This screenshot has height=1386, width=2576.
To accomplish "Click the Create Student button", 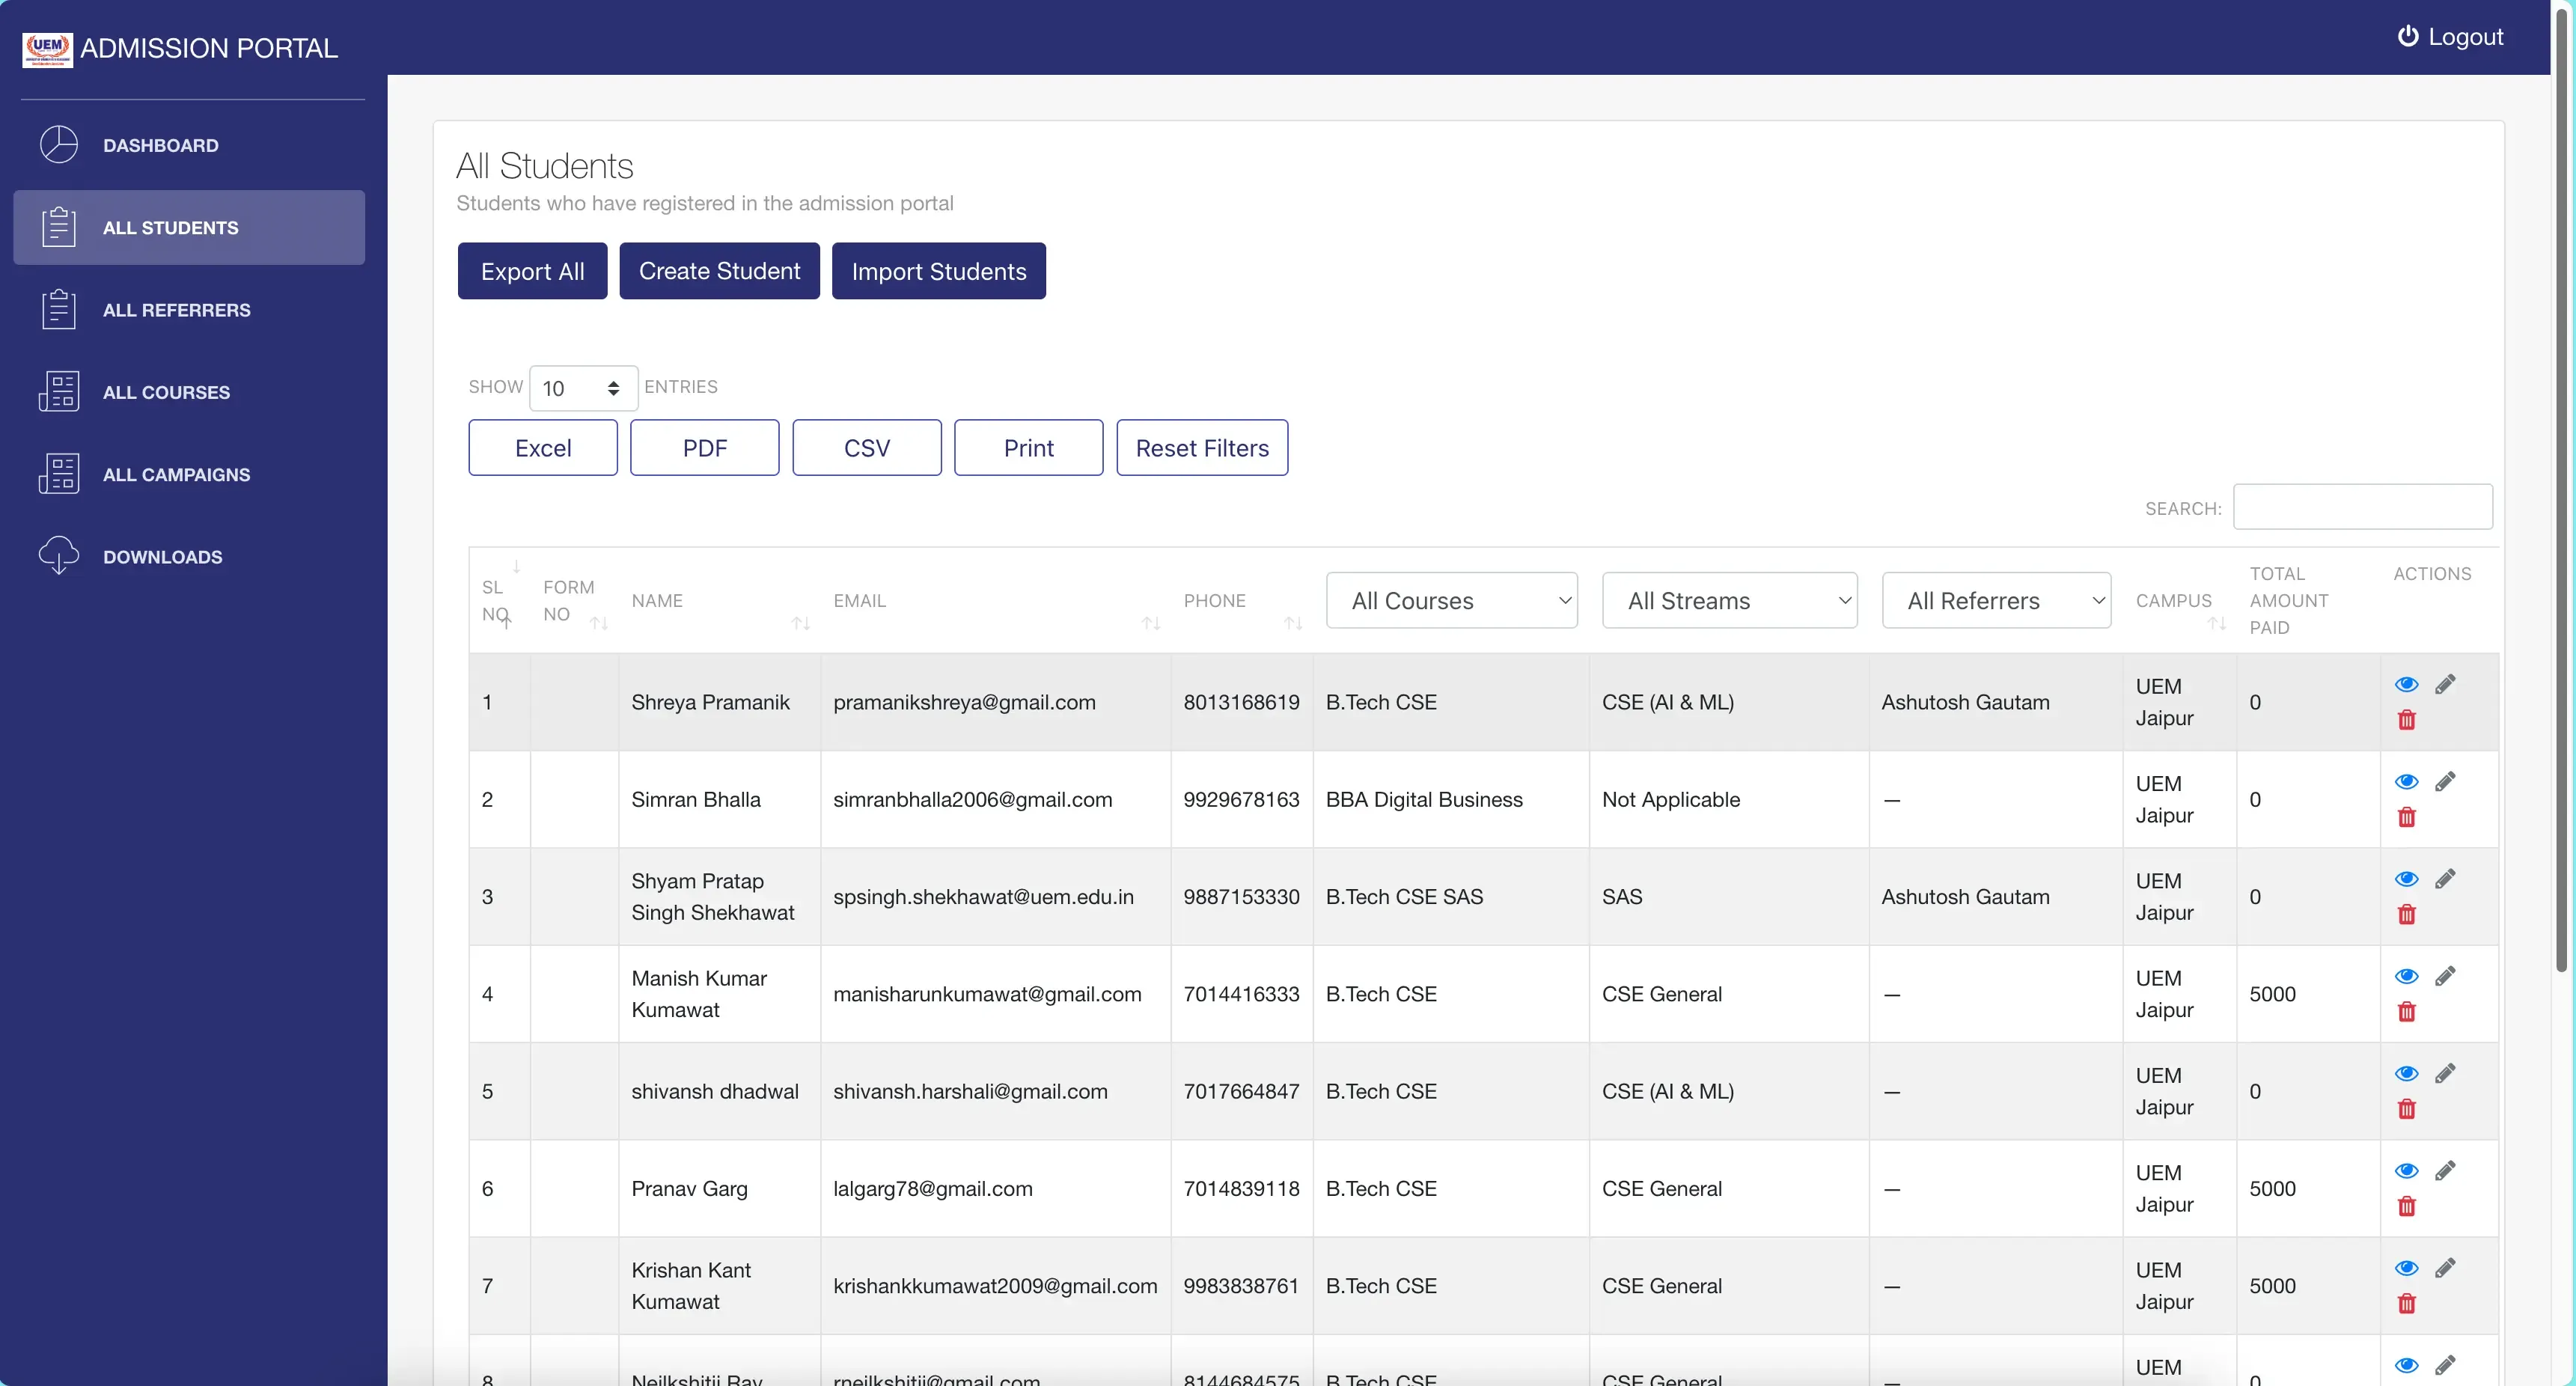I will [x=719, y=270].
